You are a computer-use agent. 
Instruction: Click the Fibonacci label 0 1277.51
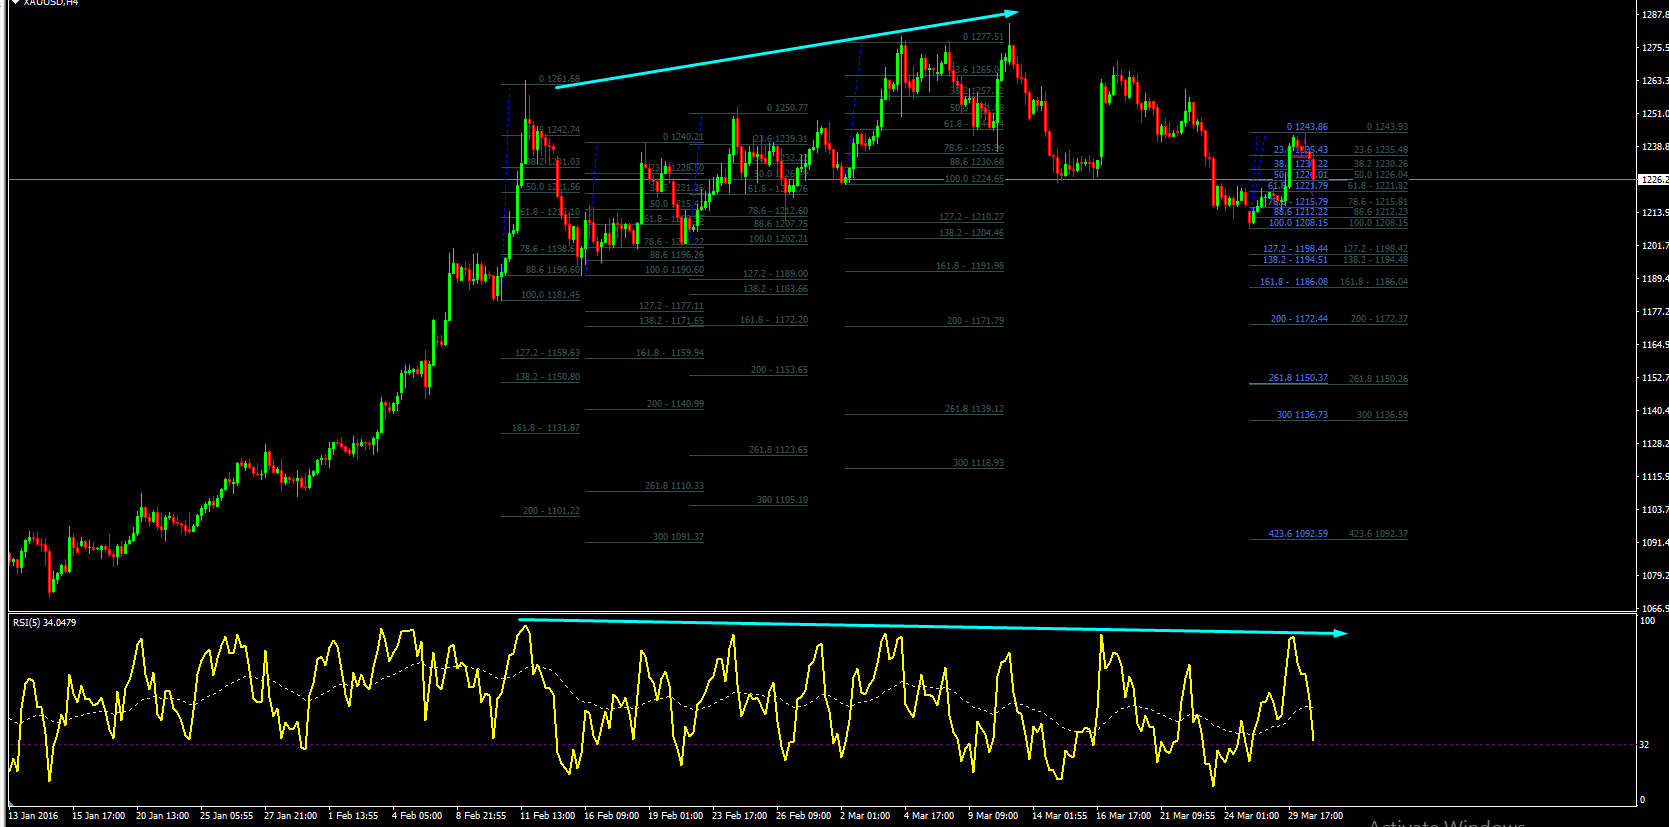point(983,37)
